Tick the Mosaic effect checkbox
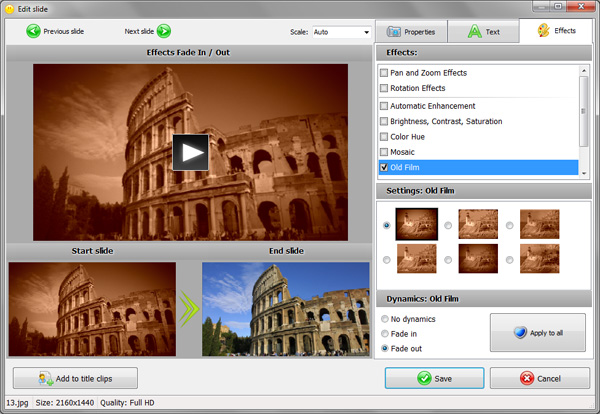This screenshot has height=414, width=600. 384,152
